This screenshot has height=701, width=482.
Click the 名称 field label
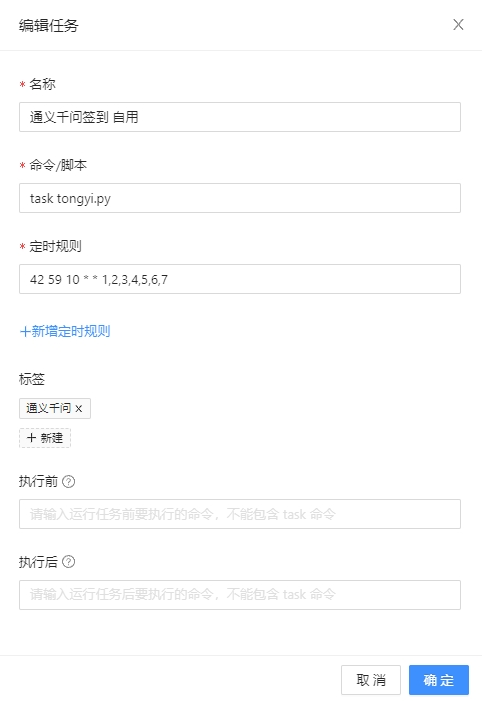tap(42, 84)
